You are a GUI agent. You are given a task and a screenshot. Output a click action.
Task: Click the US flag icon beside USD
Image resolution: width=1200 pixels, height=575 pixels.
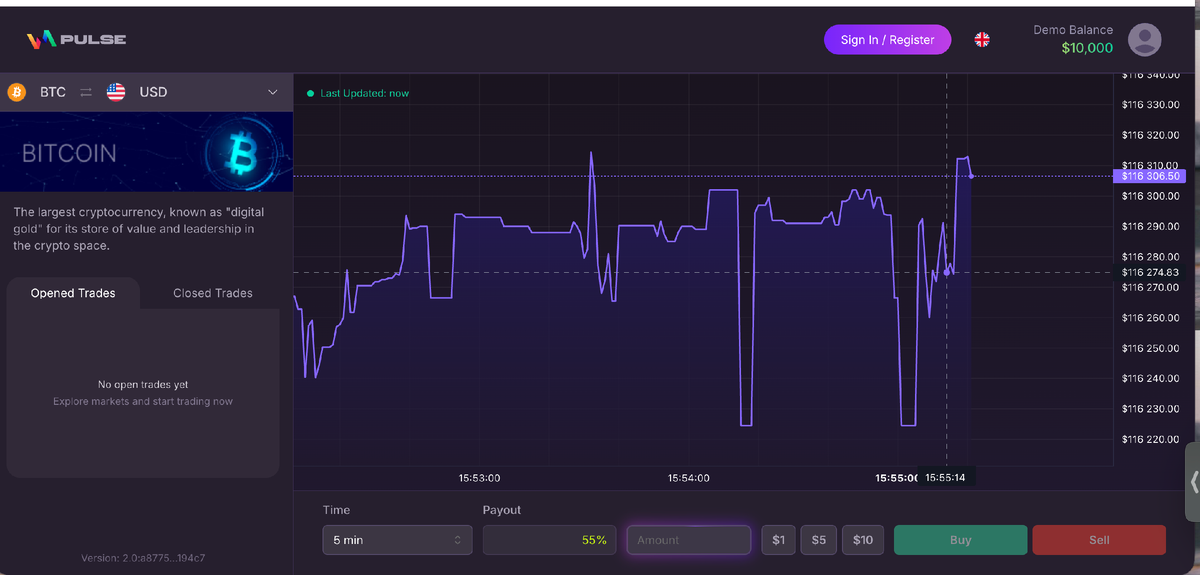point(116,92)
